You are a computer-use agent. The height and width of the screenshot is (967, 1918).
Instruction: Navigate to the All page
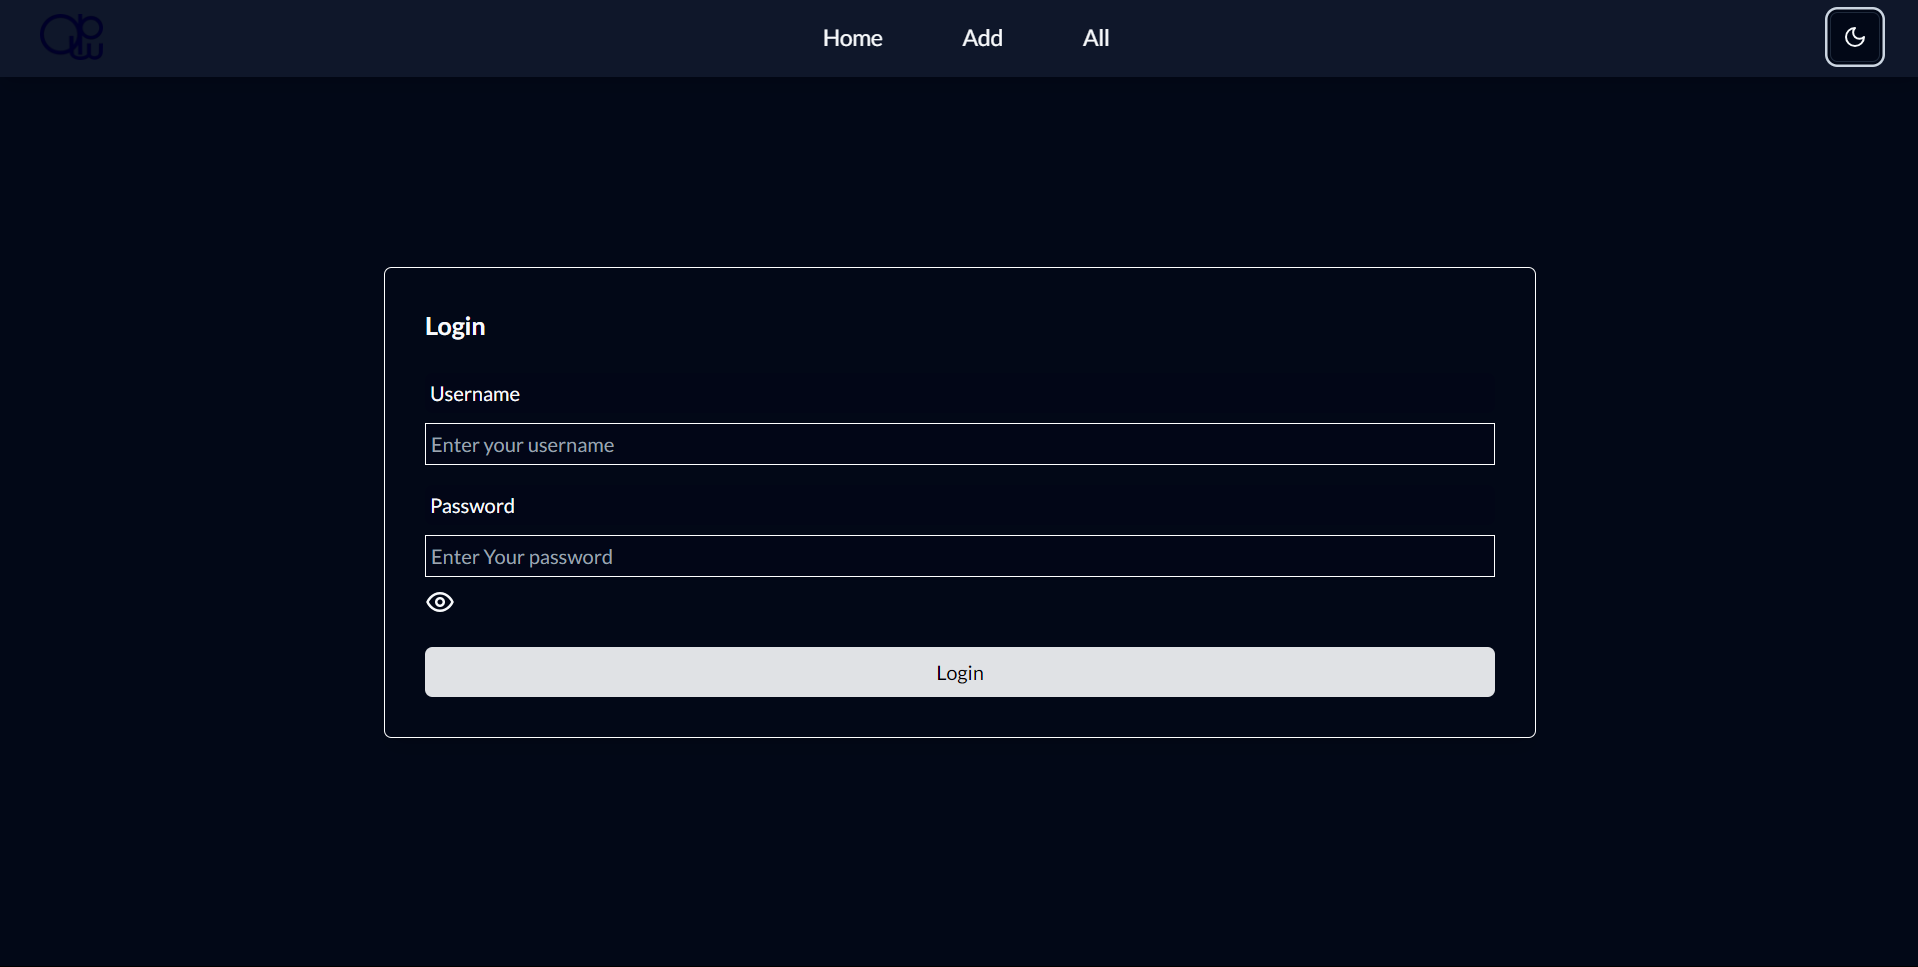[1095, 38]
